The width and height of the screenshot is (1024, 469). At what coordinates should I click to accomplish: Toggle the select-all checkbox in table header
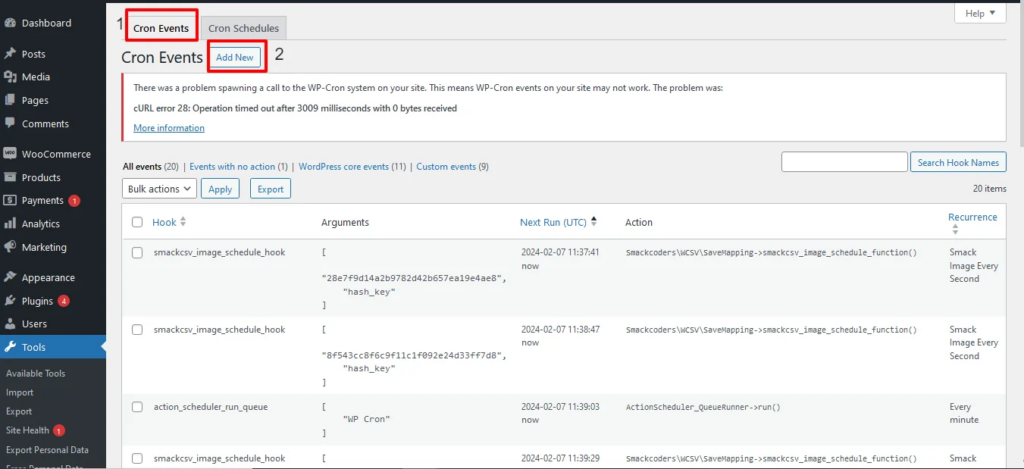tap(137, 222)
